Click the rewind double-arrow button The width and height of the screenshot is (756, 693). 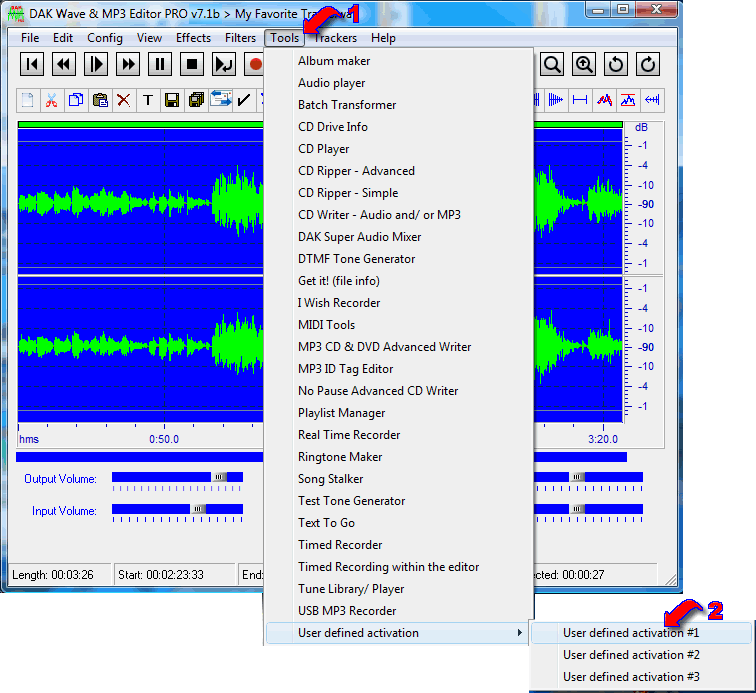click(x=64, y=65)
